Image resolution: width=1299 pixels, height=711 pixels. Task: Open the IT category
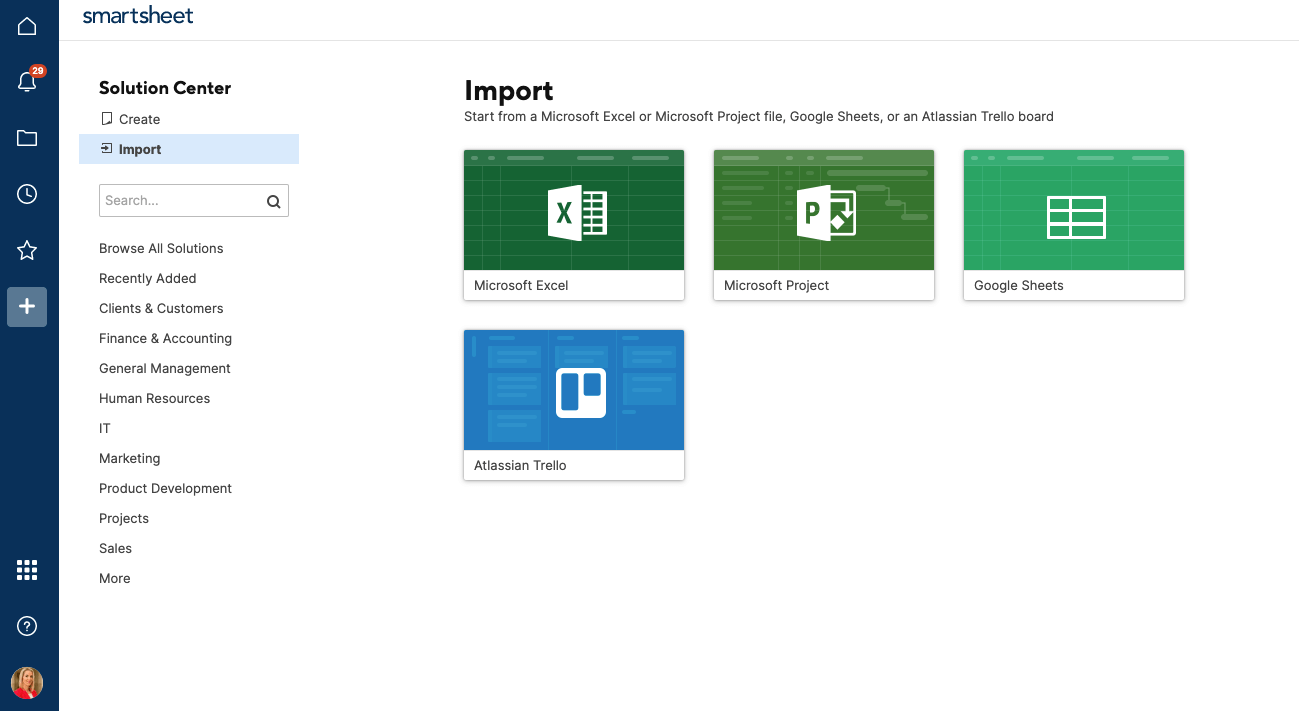click(105, 428)
